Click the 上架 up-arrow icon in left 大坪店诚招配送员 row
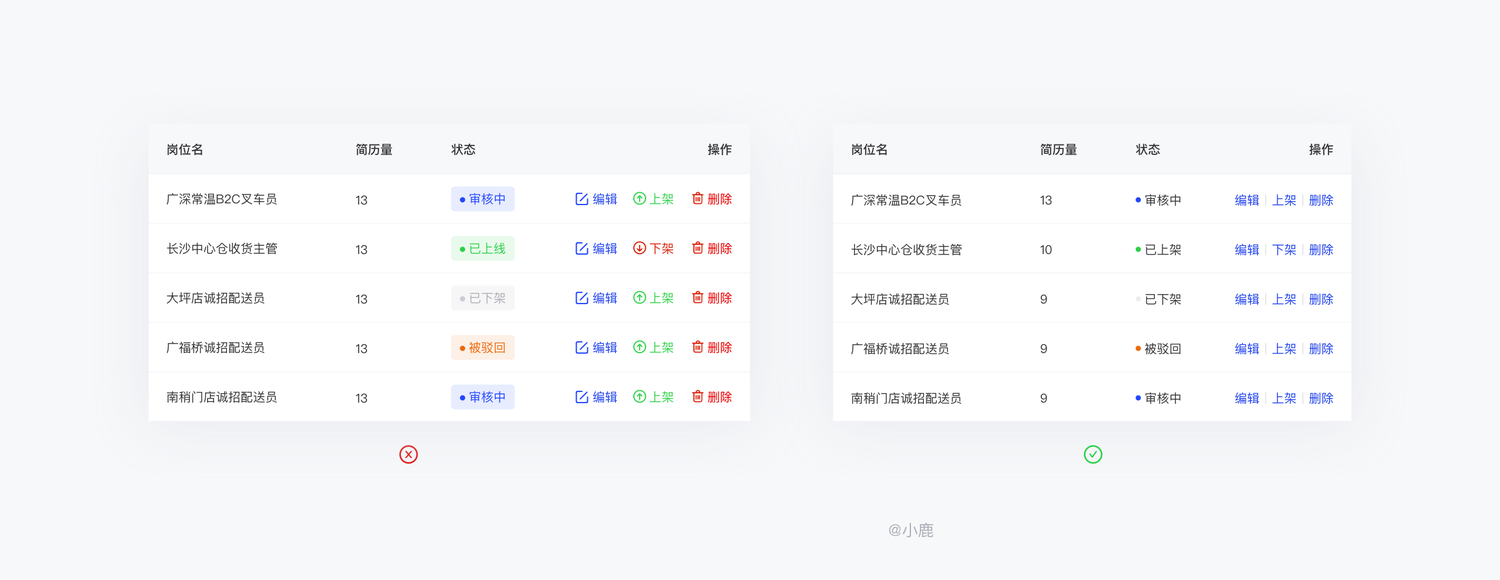Image resolution: width=1500 pixels, height=580 pixels. coord(640,298)
